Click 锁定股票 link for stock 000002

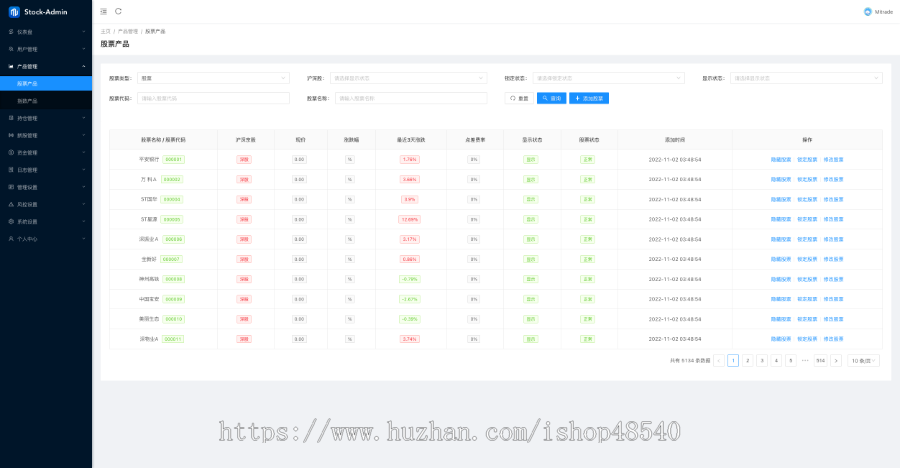point(807,180)
